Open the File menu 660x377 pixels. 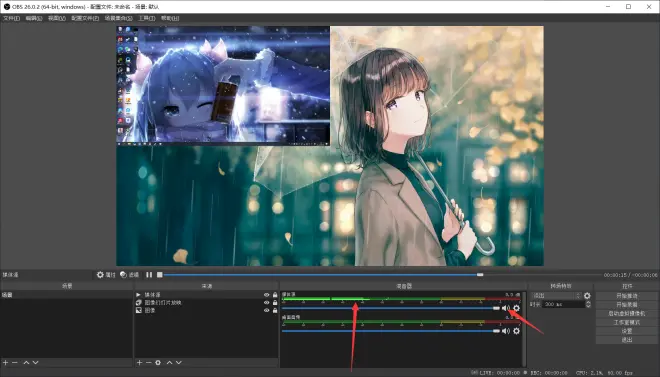tap(11, 18)
